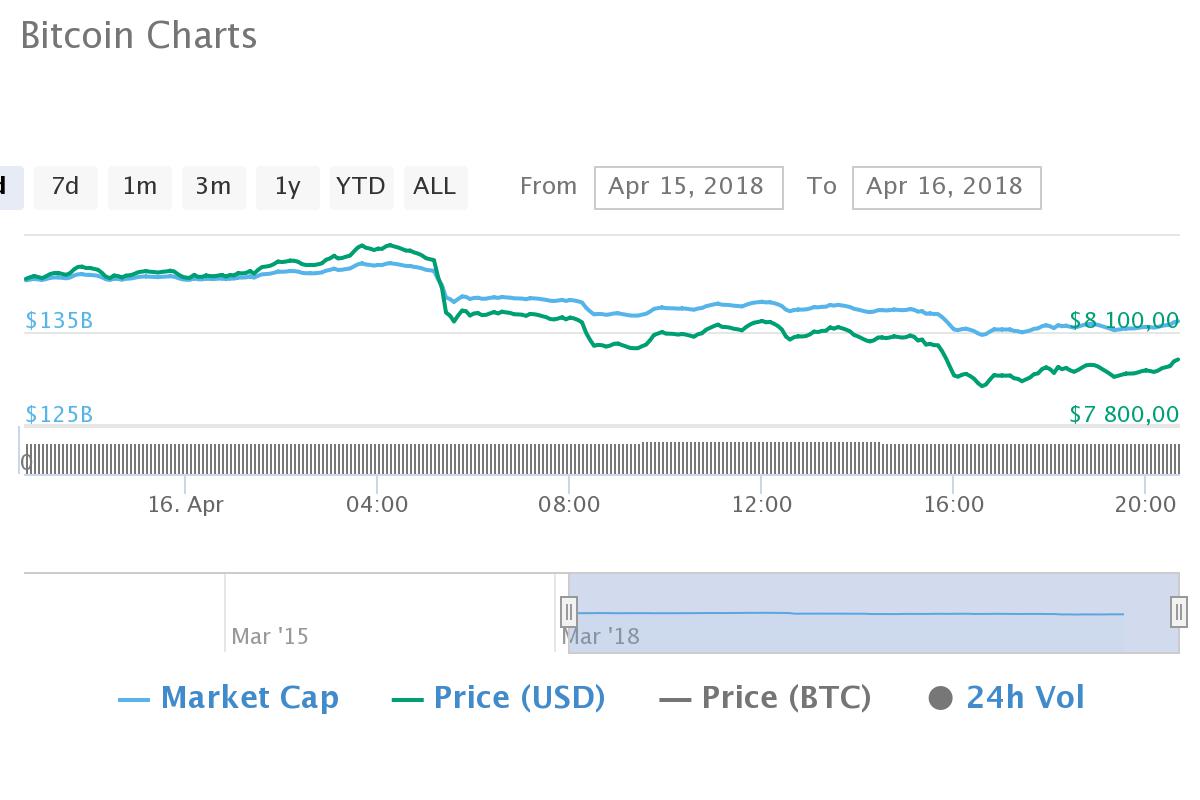Toggle the 24h Vol volume bars off
This screenshot has height=800, width=1200.
1023,697
